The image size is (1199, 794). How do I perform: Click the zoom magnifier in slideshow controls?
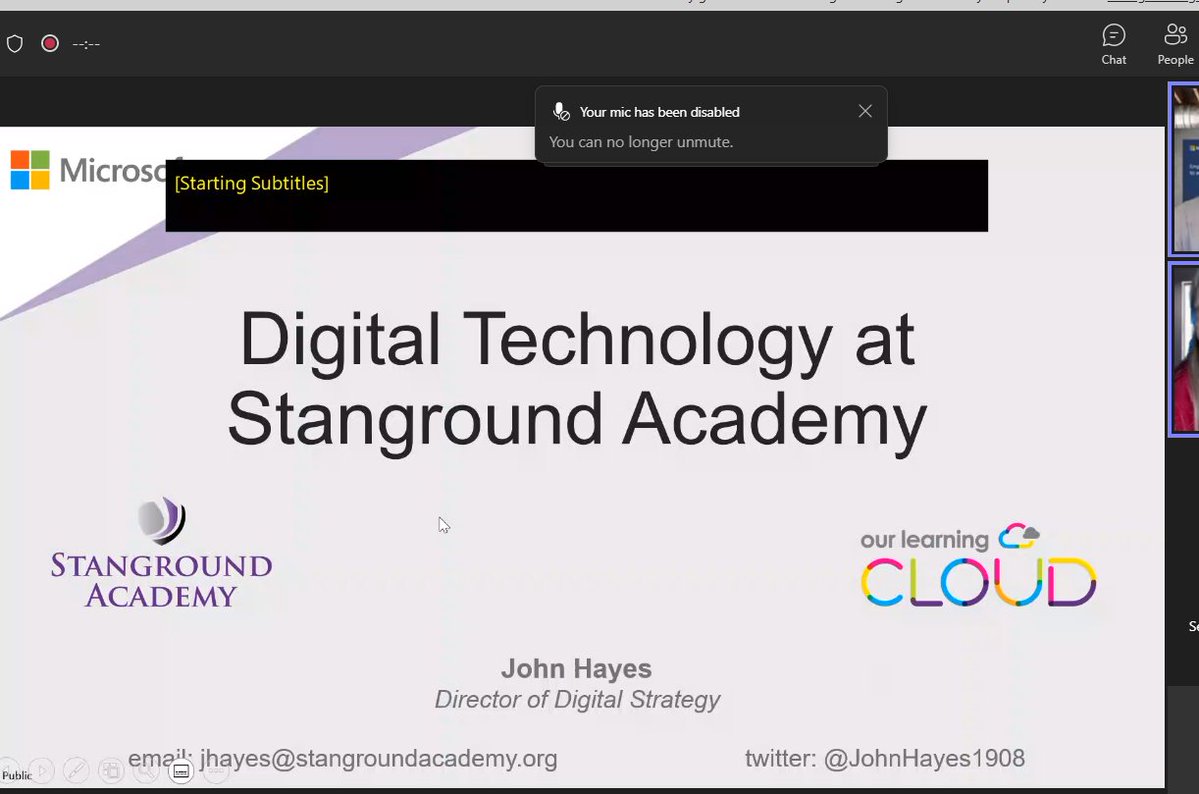(x=145, y=770)
